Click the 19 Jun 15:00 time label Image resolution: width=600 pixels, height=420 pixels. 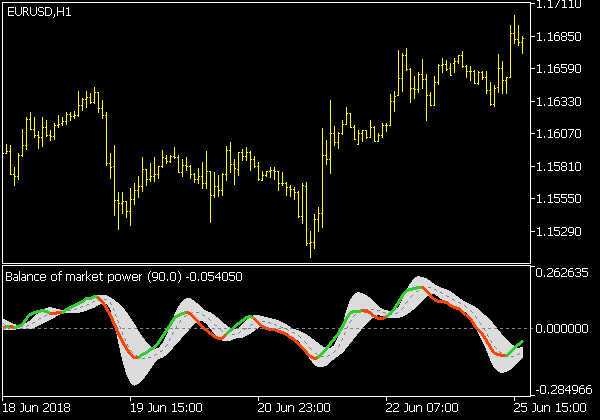[x=166, y=408]
